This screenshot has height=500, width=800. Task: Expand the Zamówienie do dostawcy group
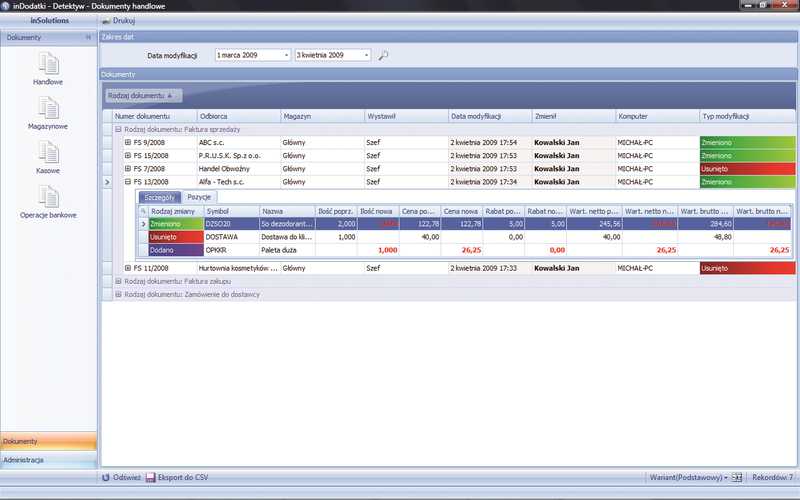(x=118, y=294)
